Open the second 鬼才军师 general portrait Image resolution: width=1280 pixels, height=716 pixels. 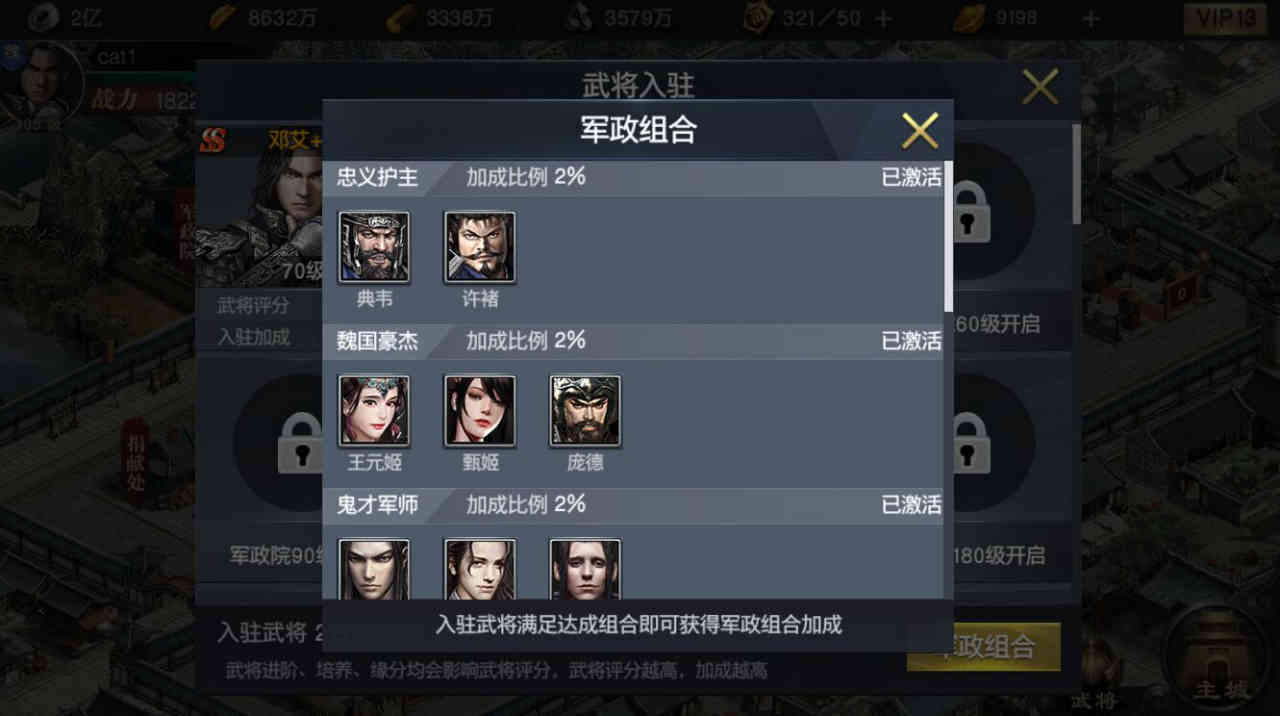pos(480,569)
